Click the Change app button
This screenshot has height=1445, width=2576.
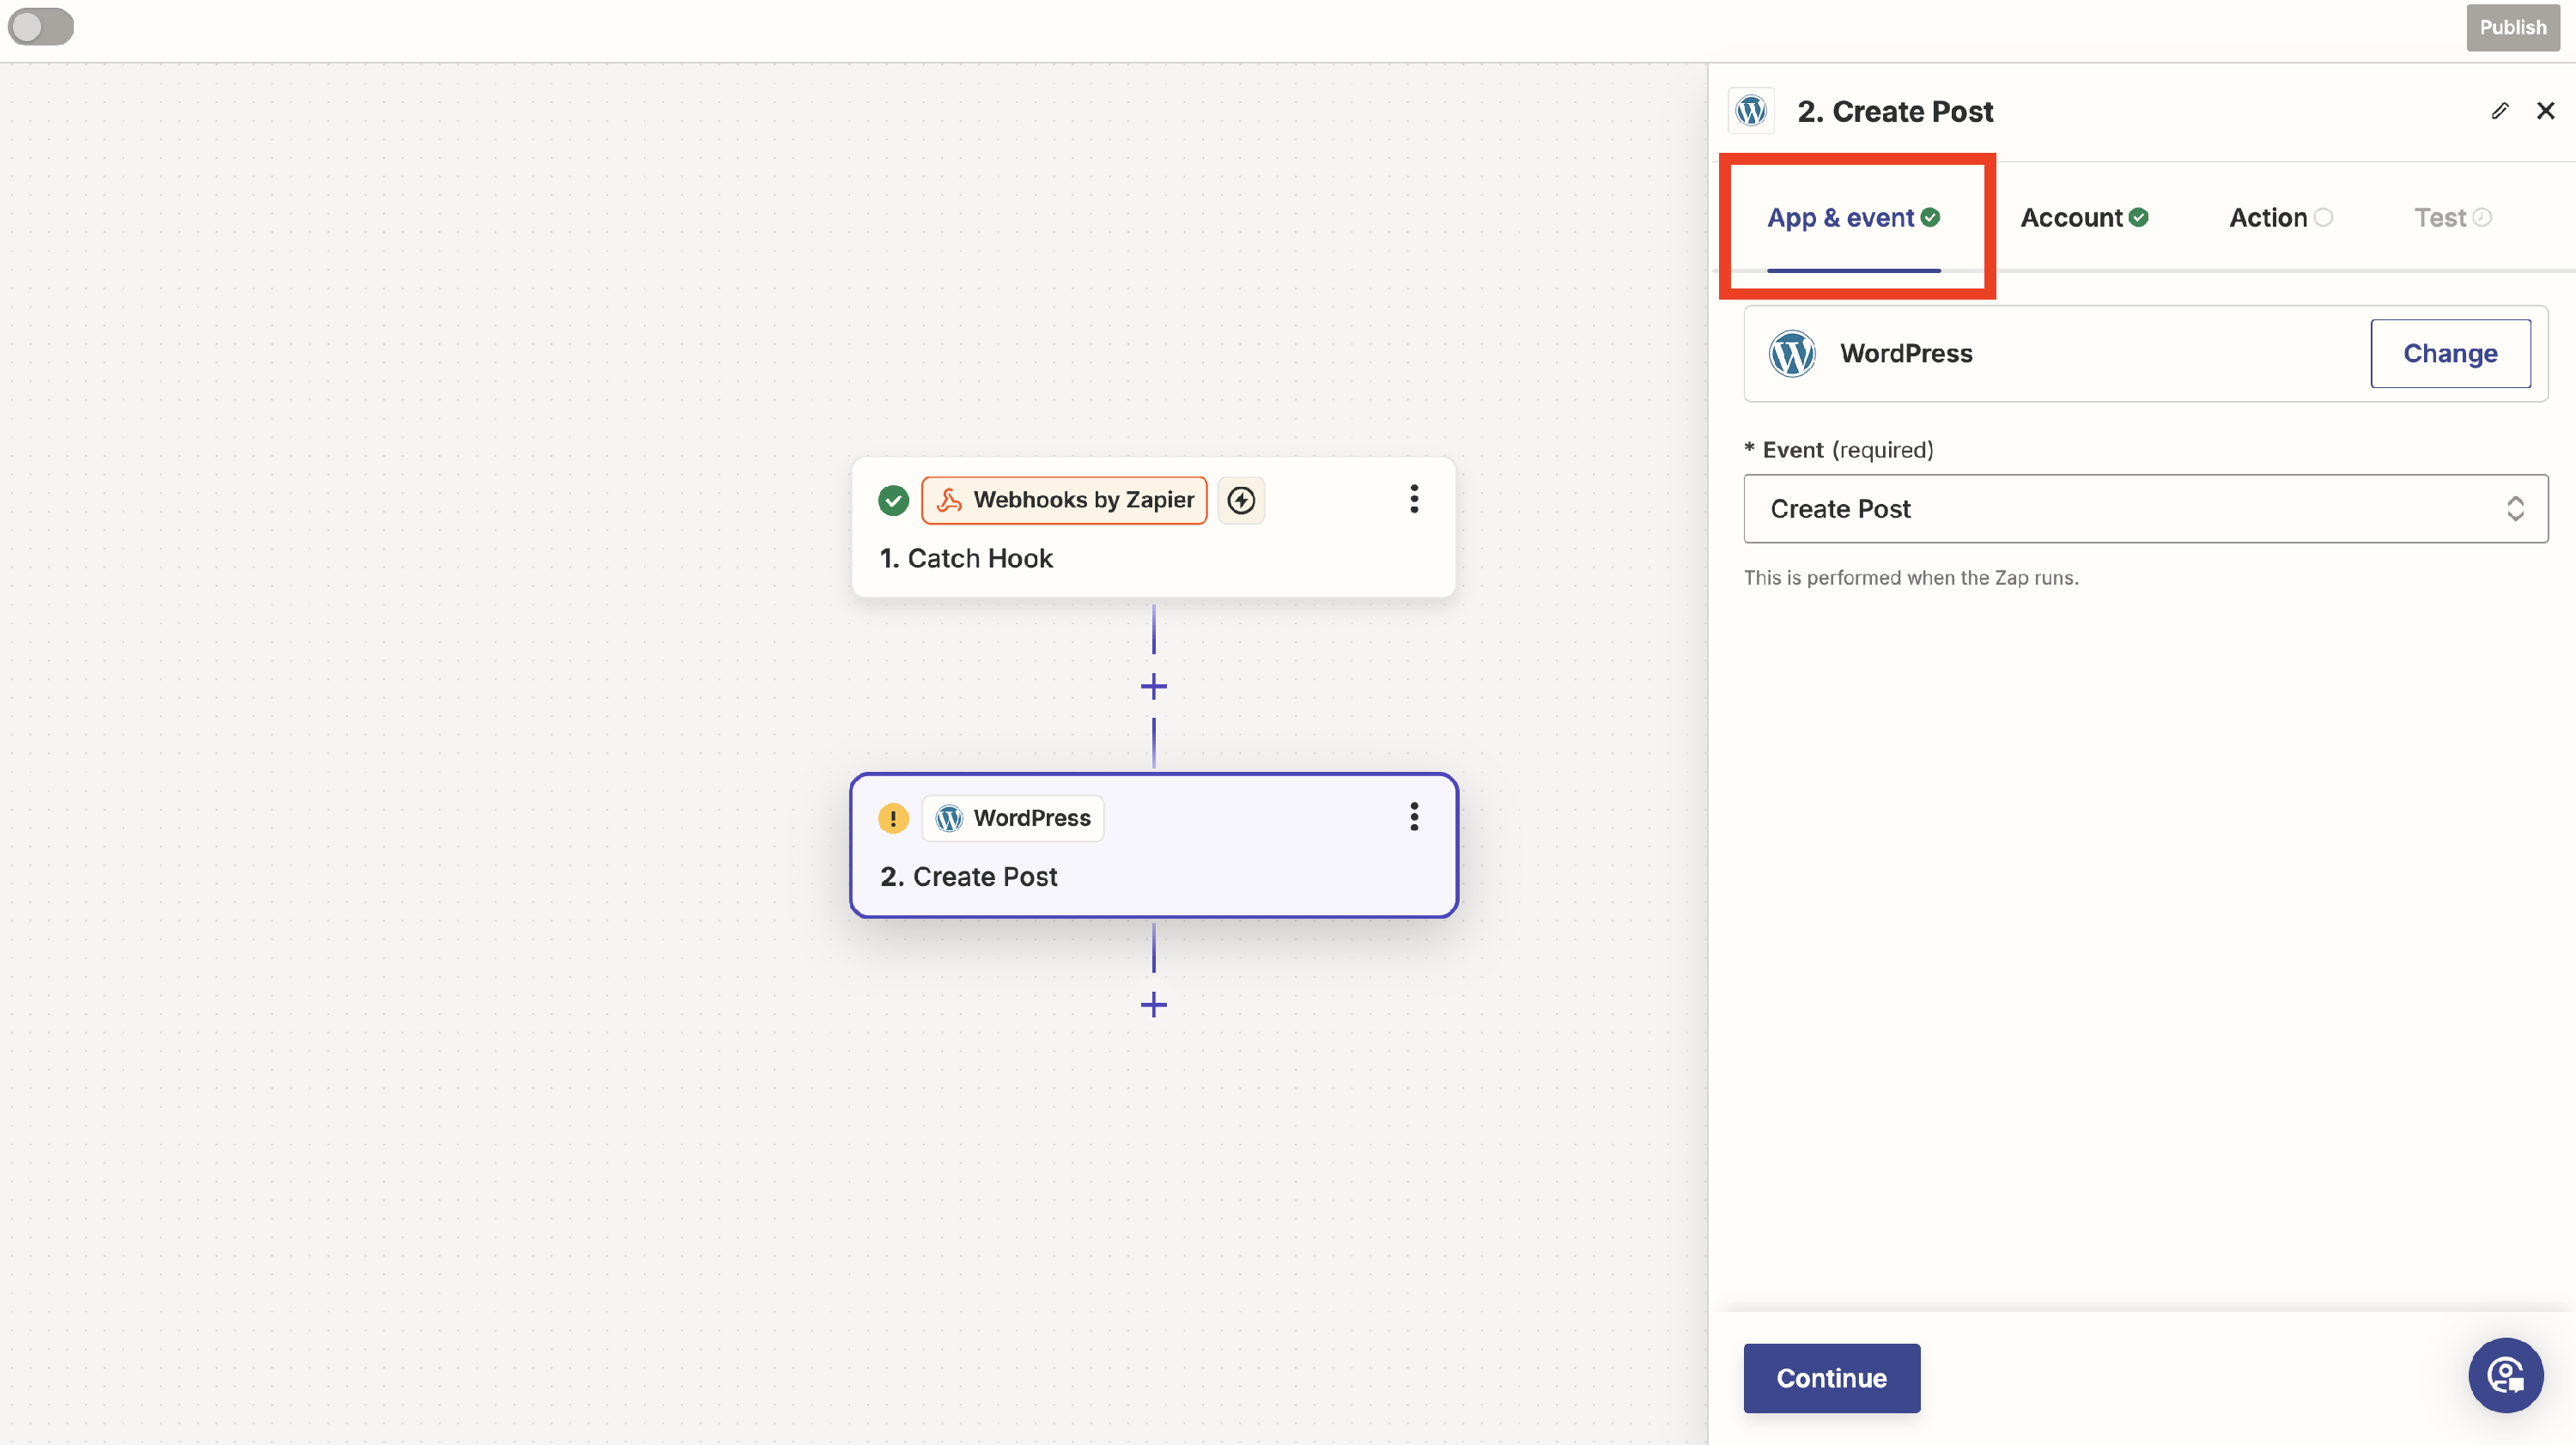tap(2449, 354)
